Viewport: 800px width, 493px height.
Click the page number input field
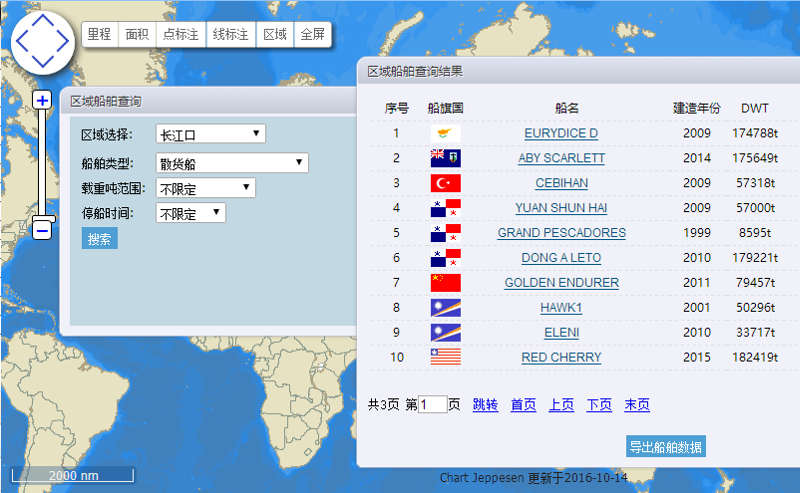coord(433,405)
